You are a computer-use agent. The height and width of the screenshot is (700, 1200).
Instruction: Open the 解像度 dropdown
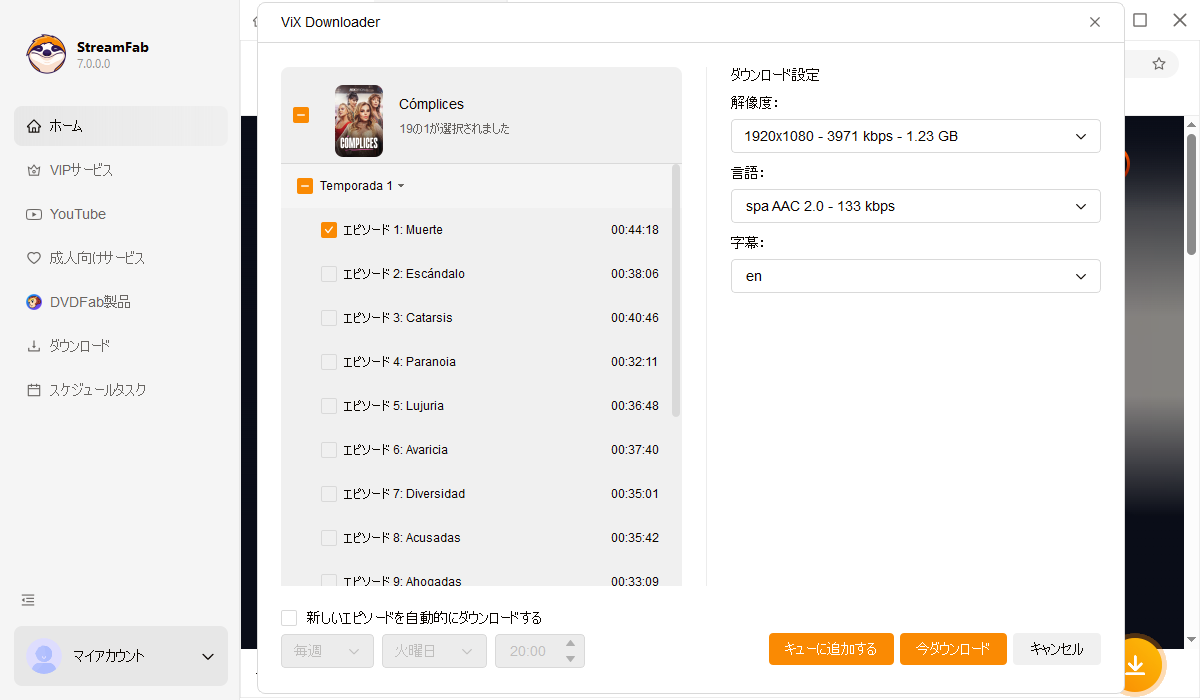(915, 136)
